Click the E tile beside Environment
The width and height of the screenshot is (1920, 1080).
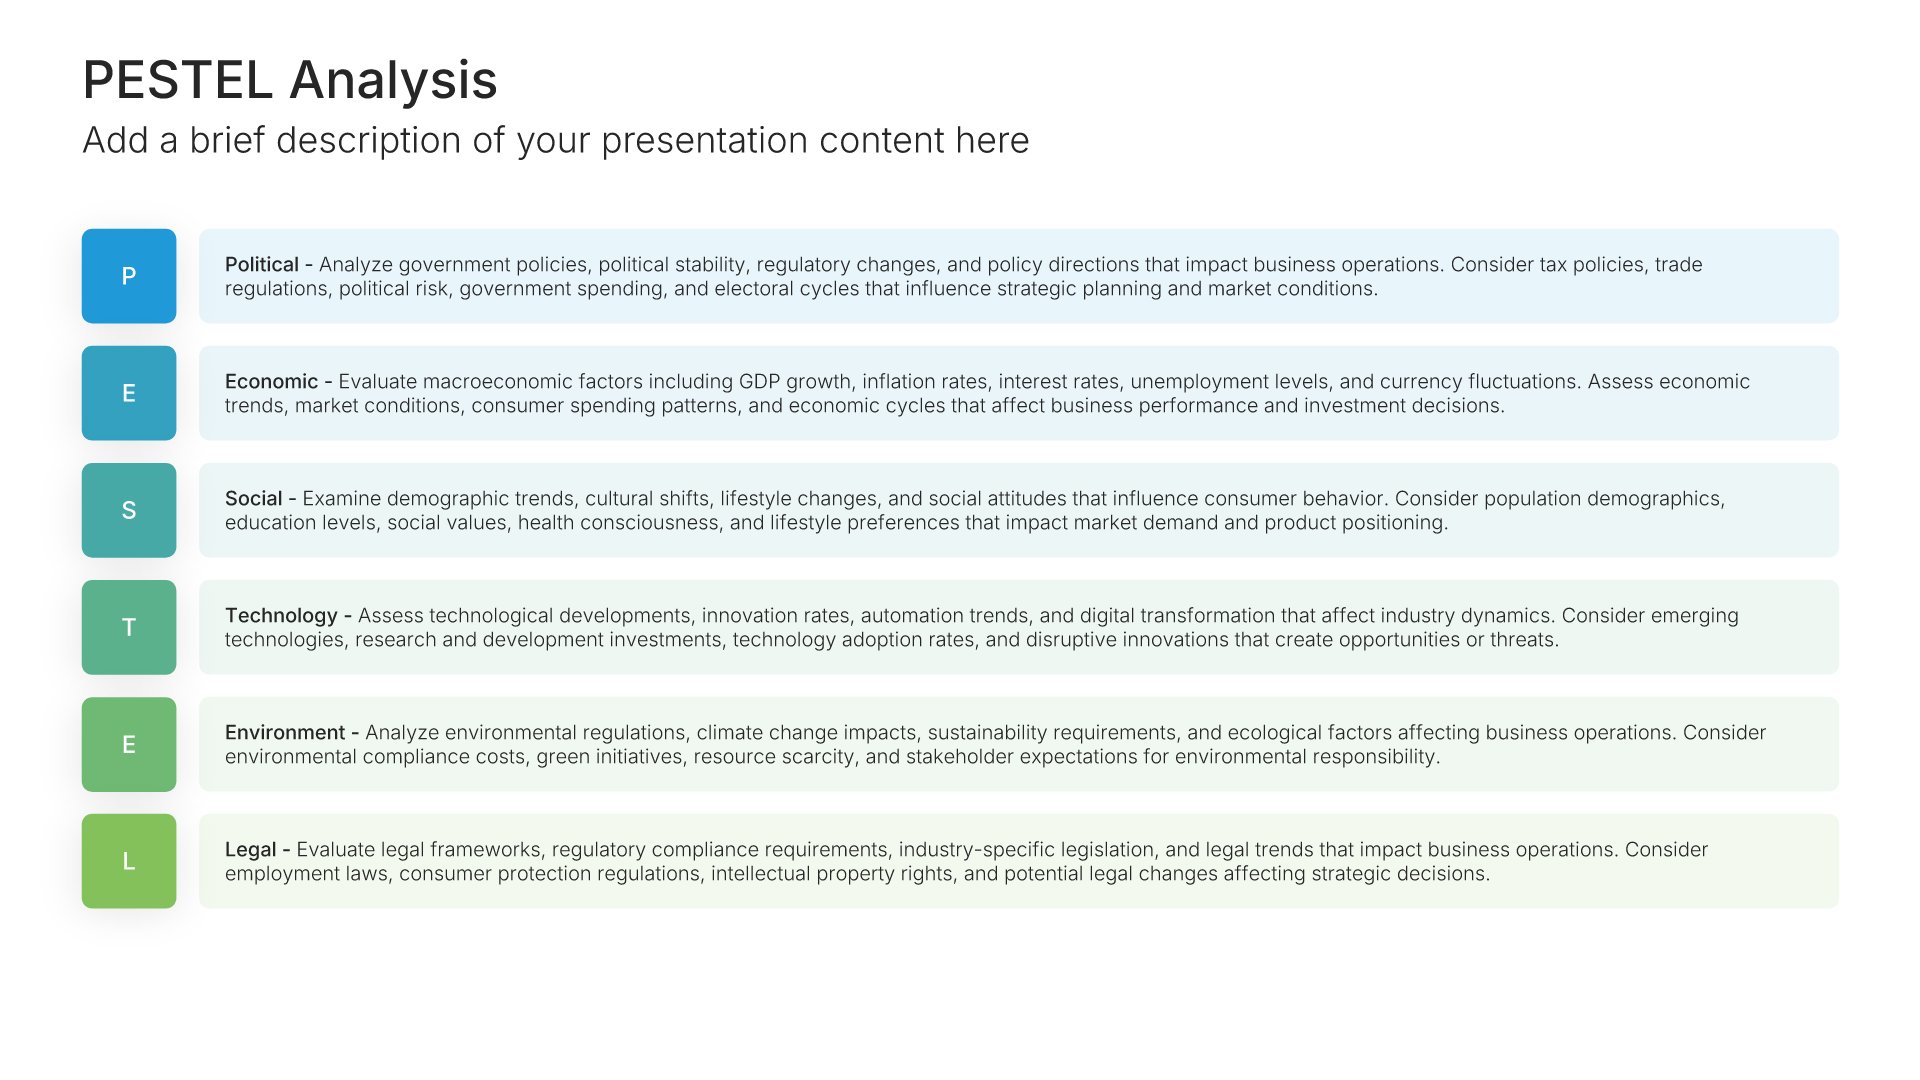click(129, 744)
